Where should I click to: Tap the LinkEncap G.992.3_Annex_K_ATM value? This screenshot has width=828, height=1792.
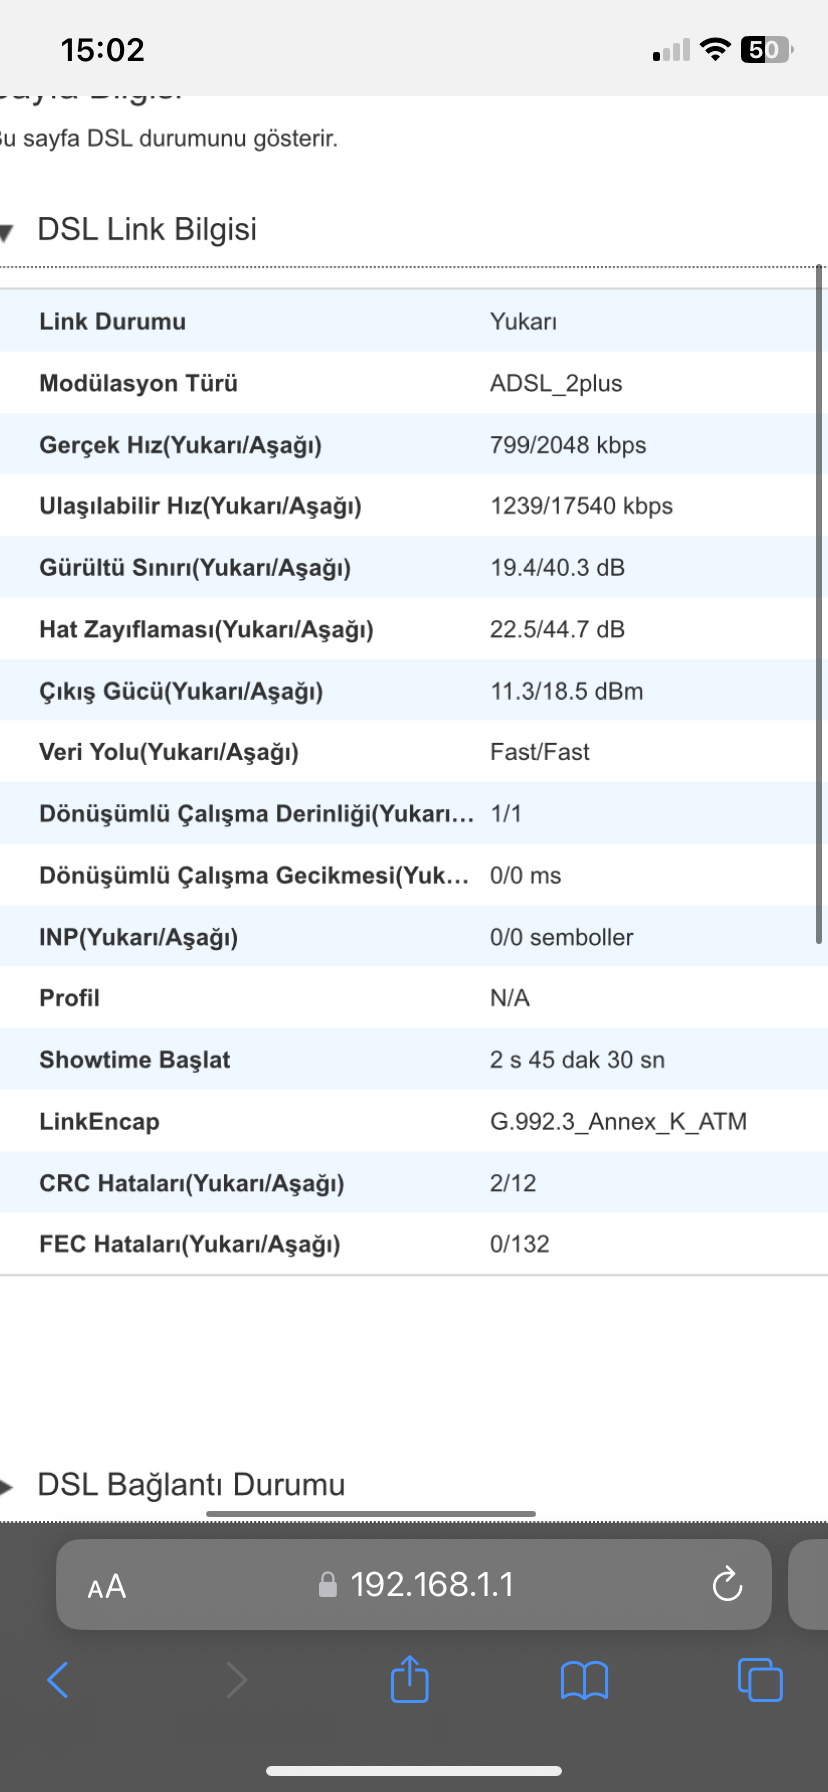tap(618, 1122)
